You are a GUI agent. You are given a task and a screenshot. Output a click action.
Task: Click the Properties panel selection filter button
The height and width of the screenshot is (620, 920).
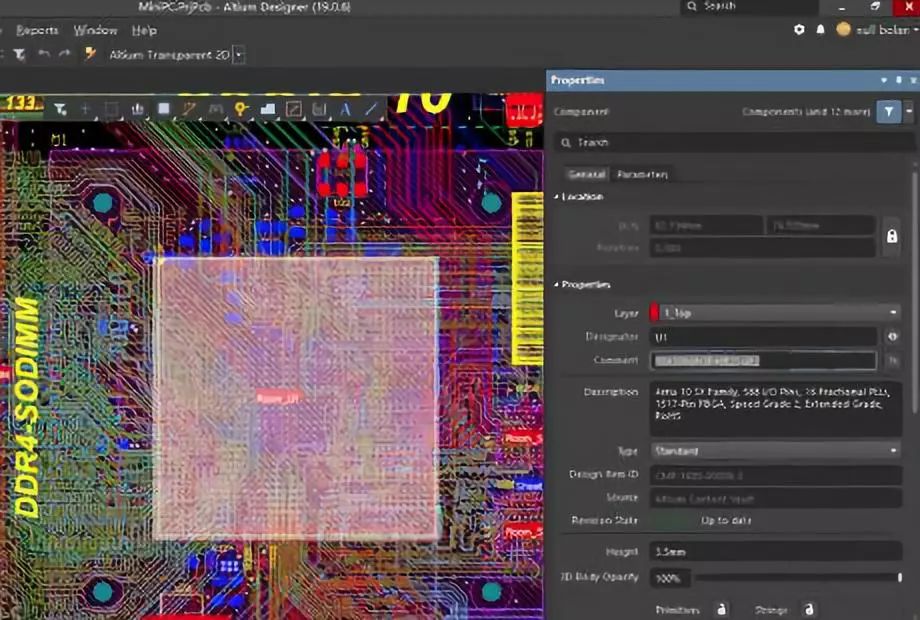888,111
